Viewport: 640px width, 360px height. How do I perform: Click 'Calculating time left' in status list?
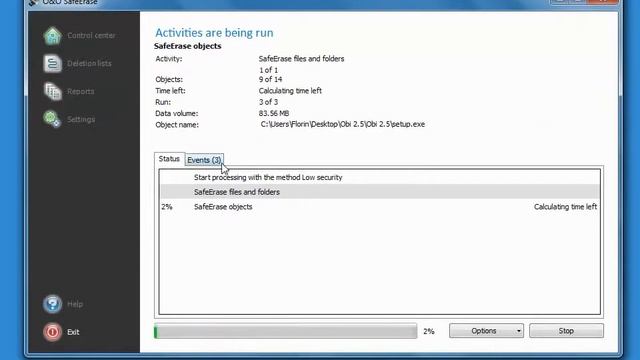pyautogui.click(x=565, y=207)
